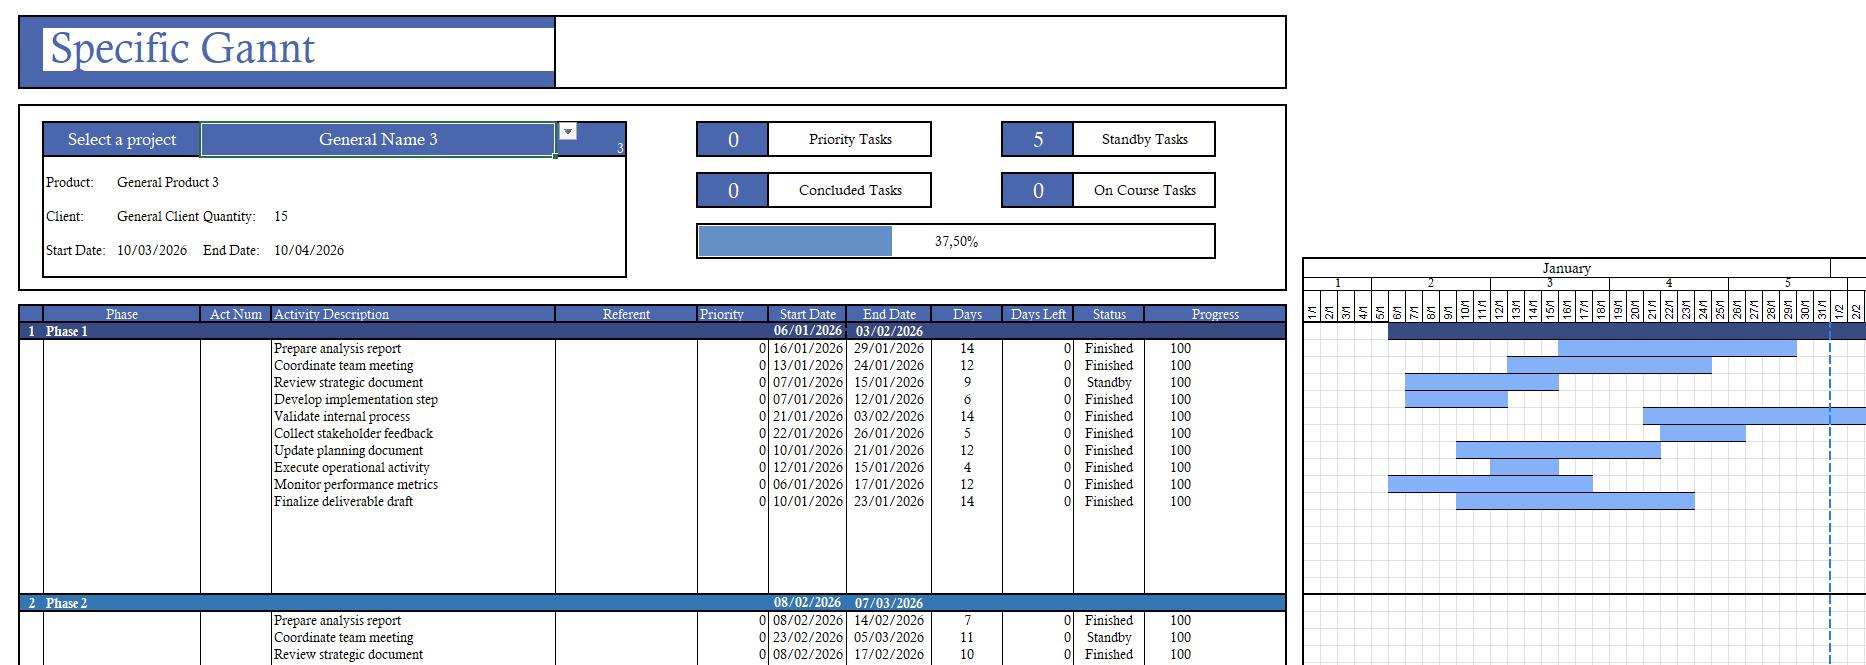Select the General Product 3 value
Viewport: 1866px width, 665px height.
tap(168, 182)
